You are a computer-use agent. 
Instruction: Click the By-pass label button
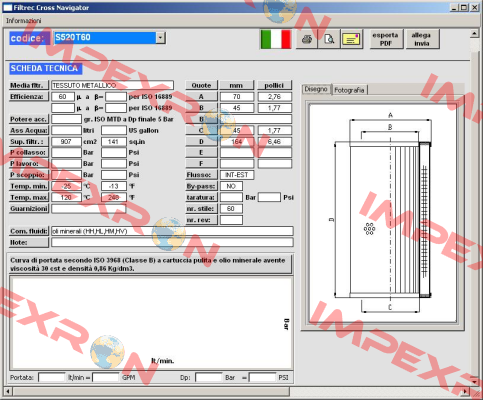pyautogui.click(x=201, y=186)
